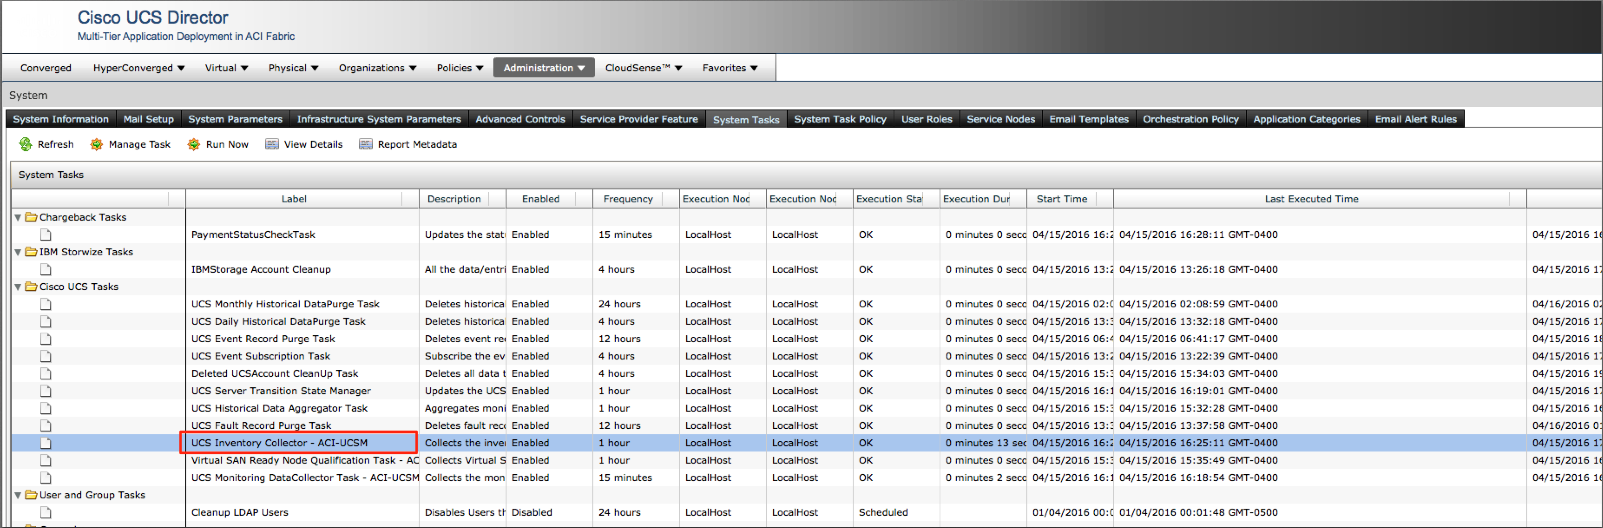Click document icon for UCS Server Transition State row
This screenshot has height=528, width=1603.
(46, 391)
